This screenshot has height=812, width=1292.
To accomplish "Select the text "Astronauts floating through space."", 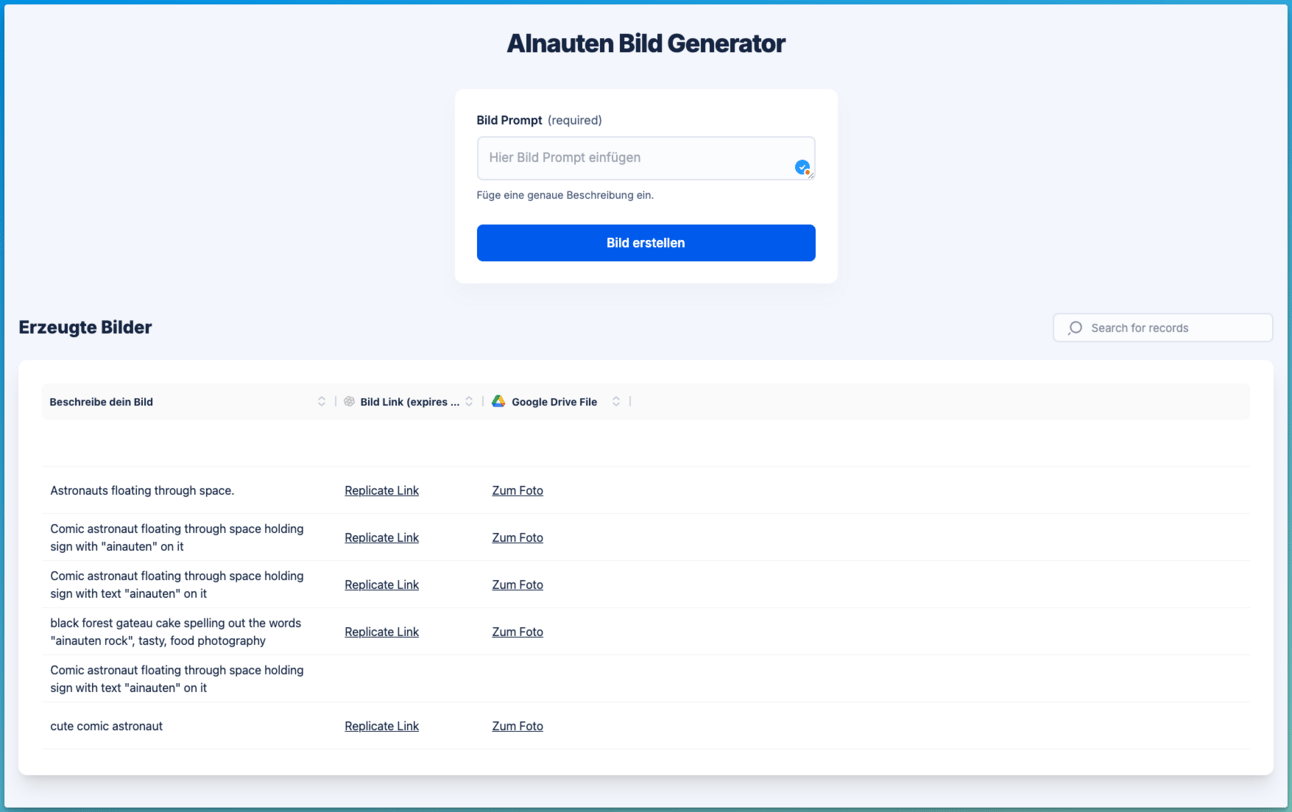I will (142, 490).
